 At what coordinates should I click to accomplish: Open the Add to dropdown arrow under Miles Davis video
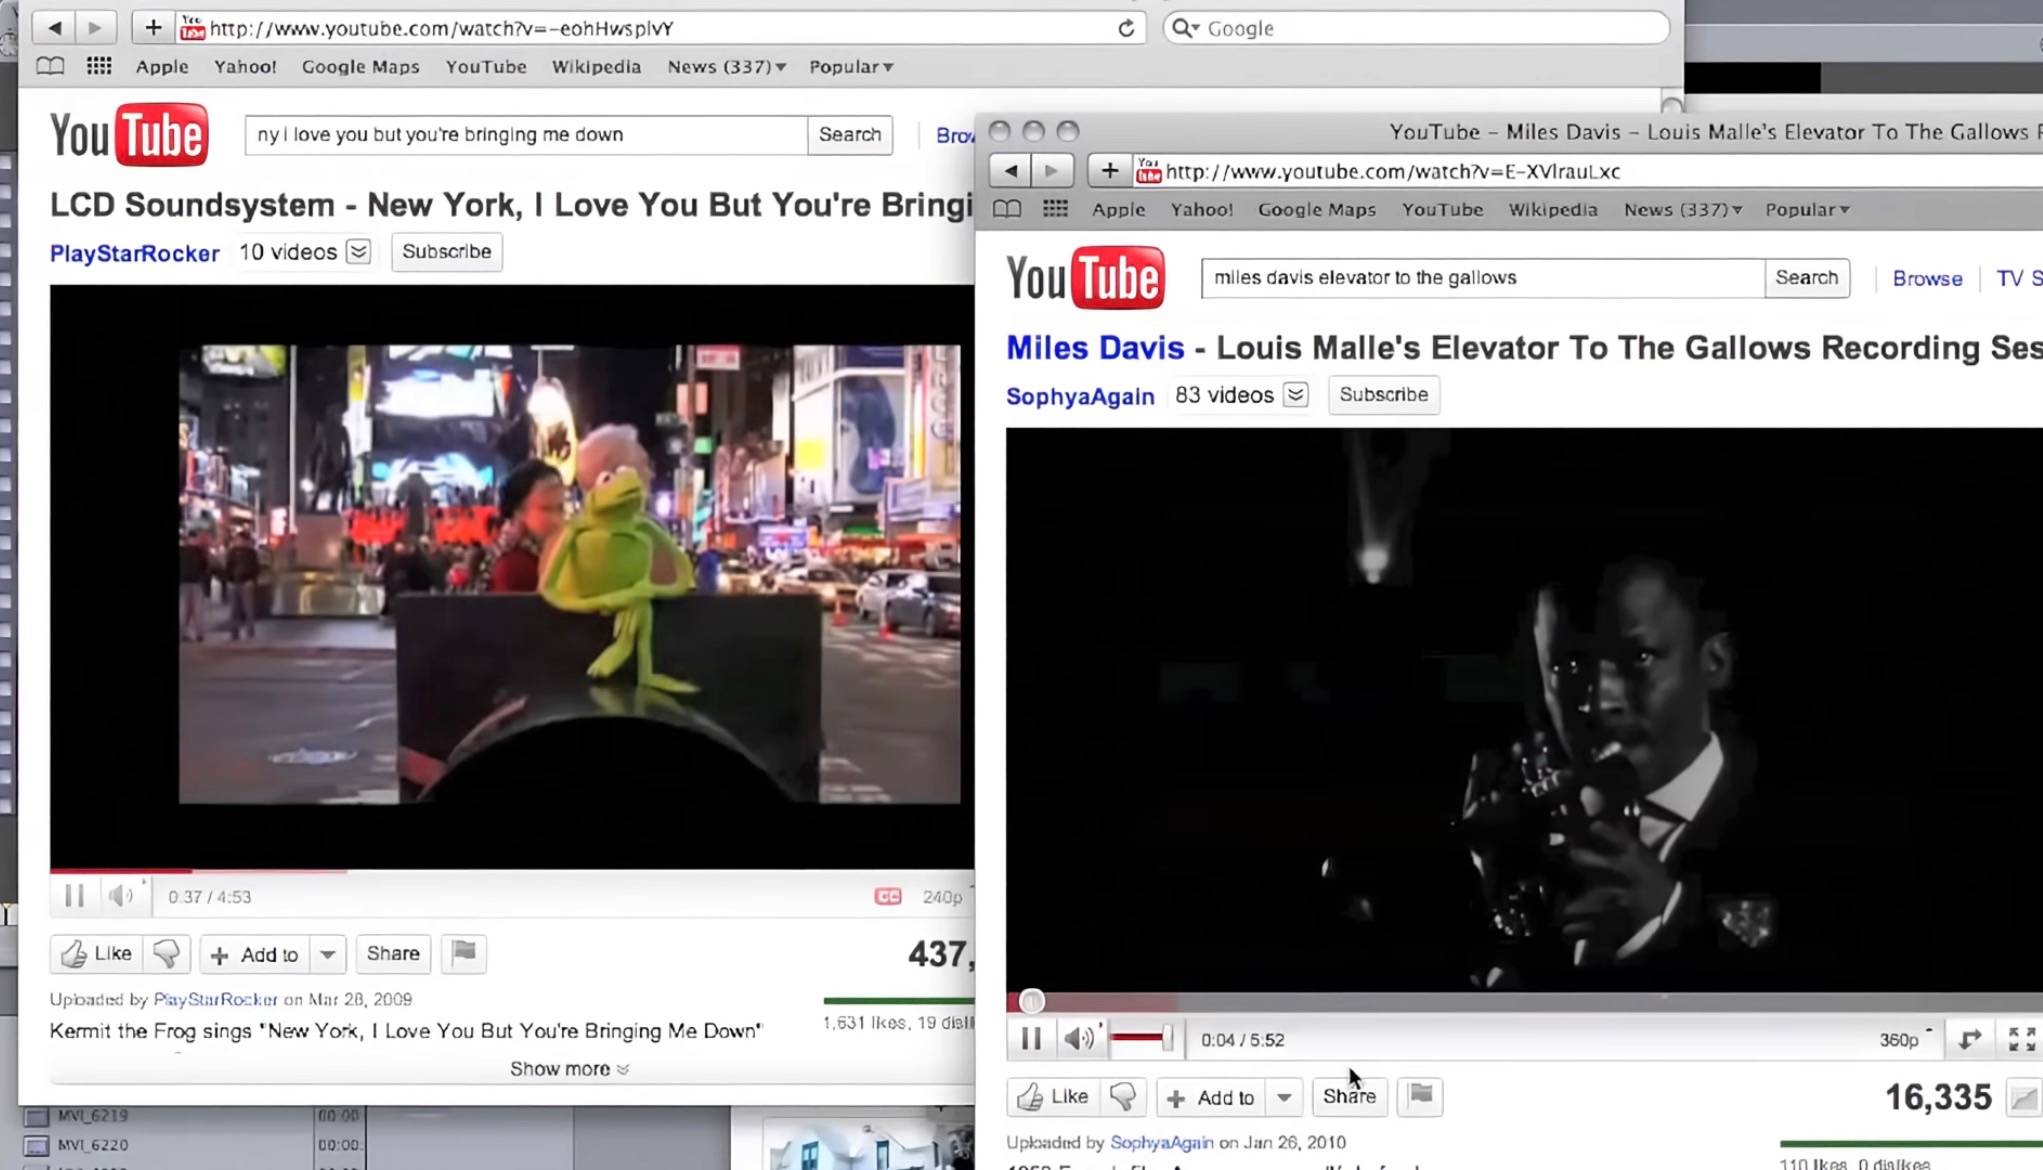pos(1284,1097)
